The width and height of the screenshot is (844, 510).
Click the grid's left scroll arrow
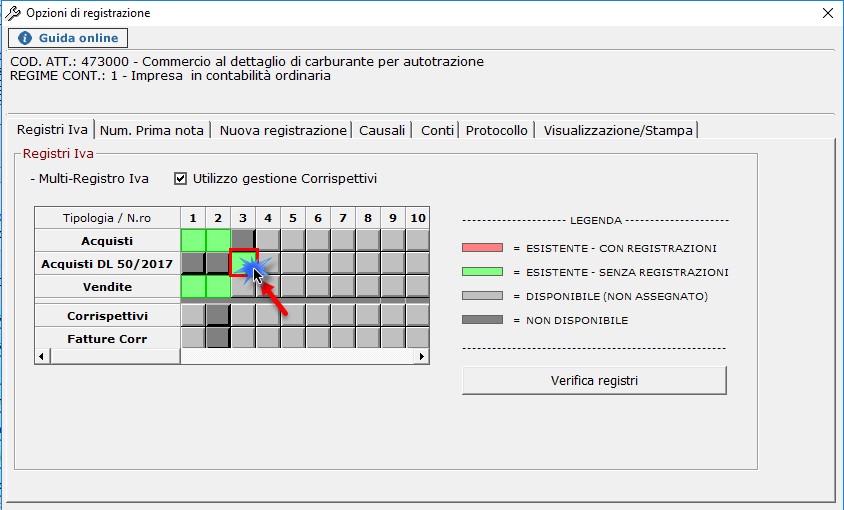click(42, 357)
